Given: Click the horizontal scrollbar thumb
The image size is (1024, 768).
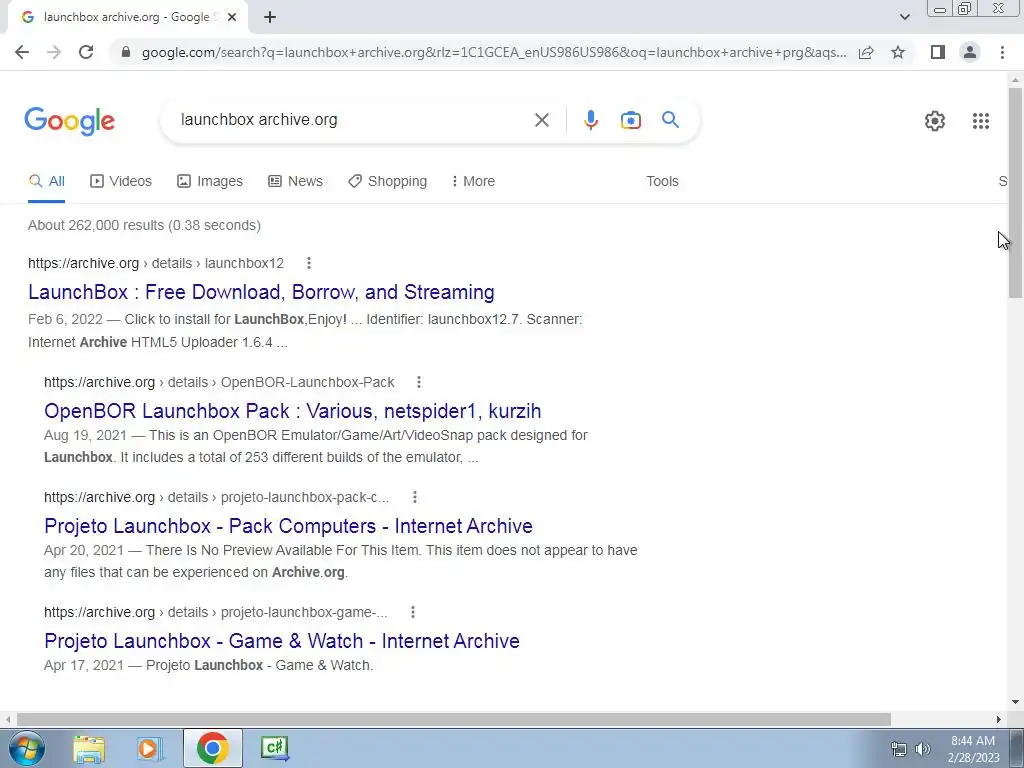Looking at the screenshot, I should click(x=454, y=719).
